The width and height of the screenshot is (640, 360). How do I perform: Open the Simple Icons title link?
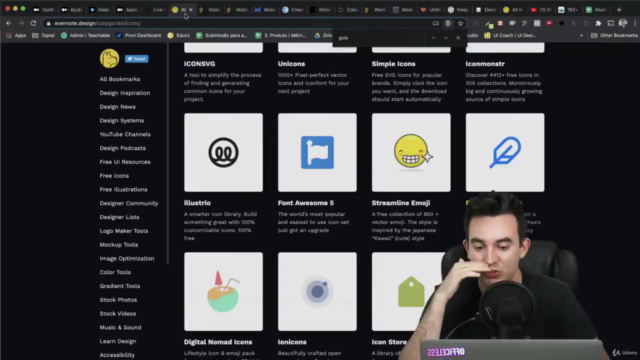pos(393,64)
